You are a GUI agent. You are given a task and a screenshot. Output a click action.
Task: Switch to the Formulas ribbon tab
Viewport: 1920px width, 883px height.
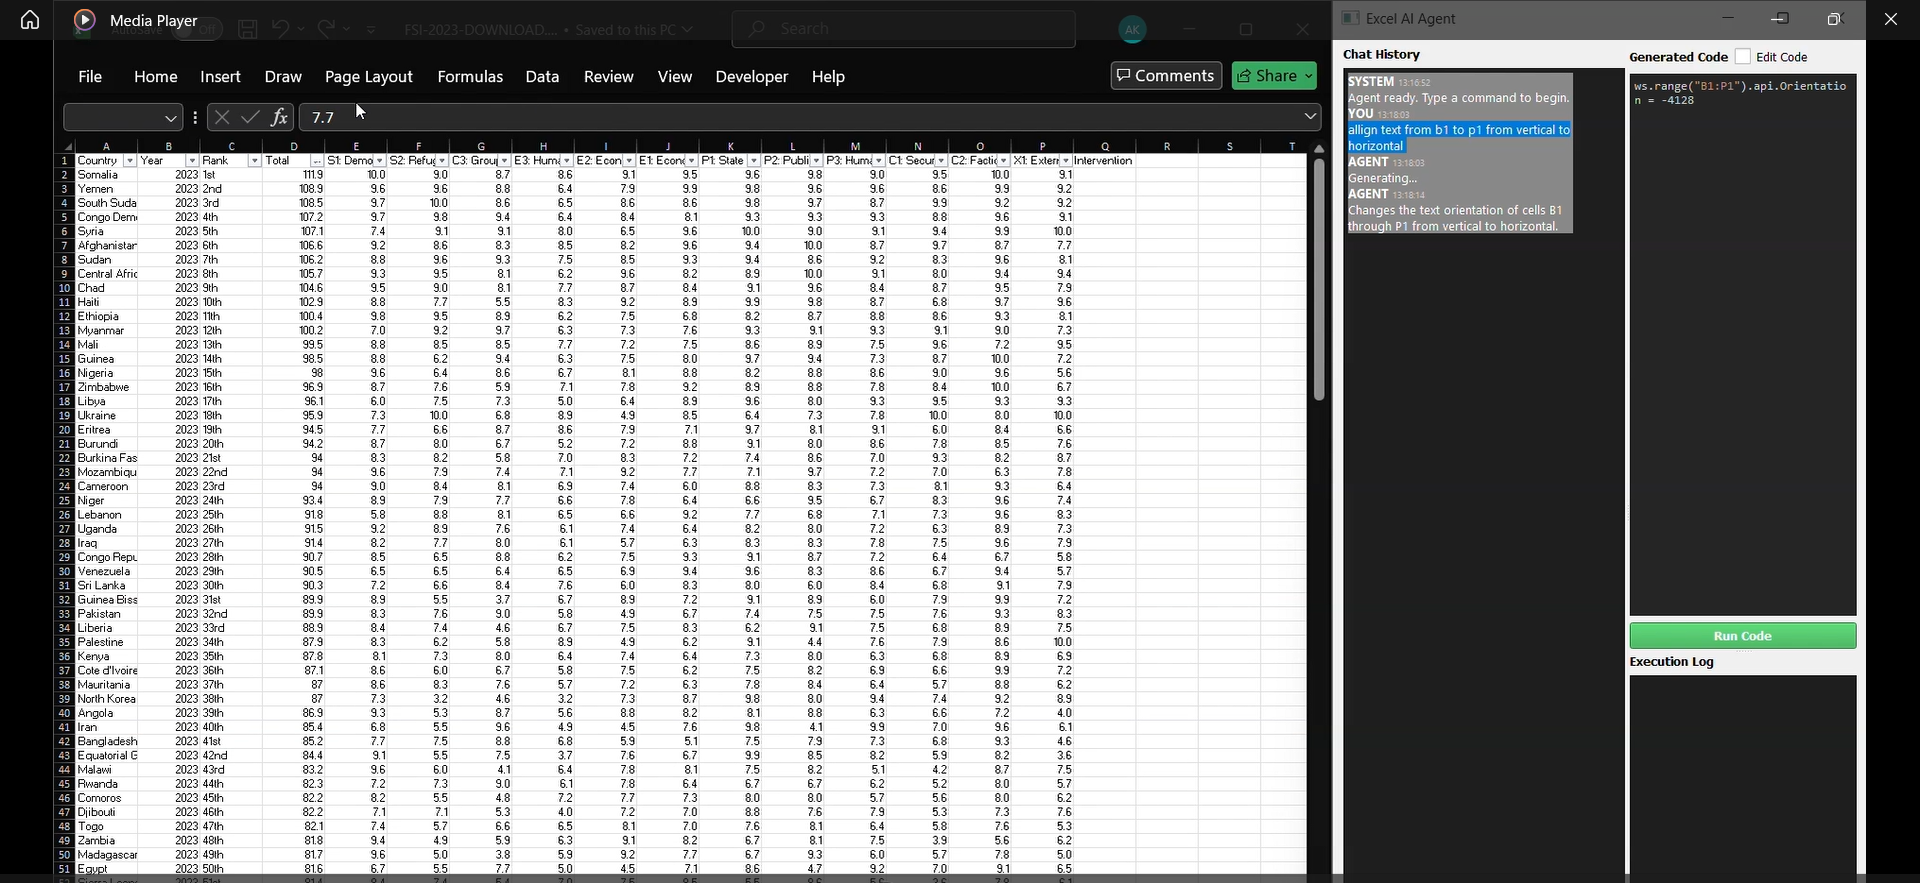(470, 76)
